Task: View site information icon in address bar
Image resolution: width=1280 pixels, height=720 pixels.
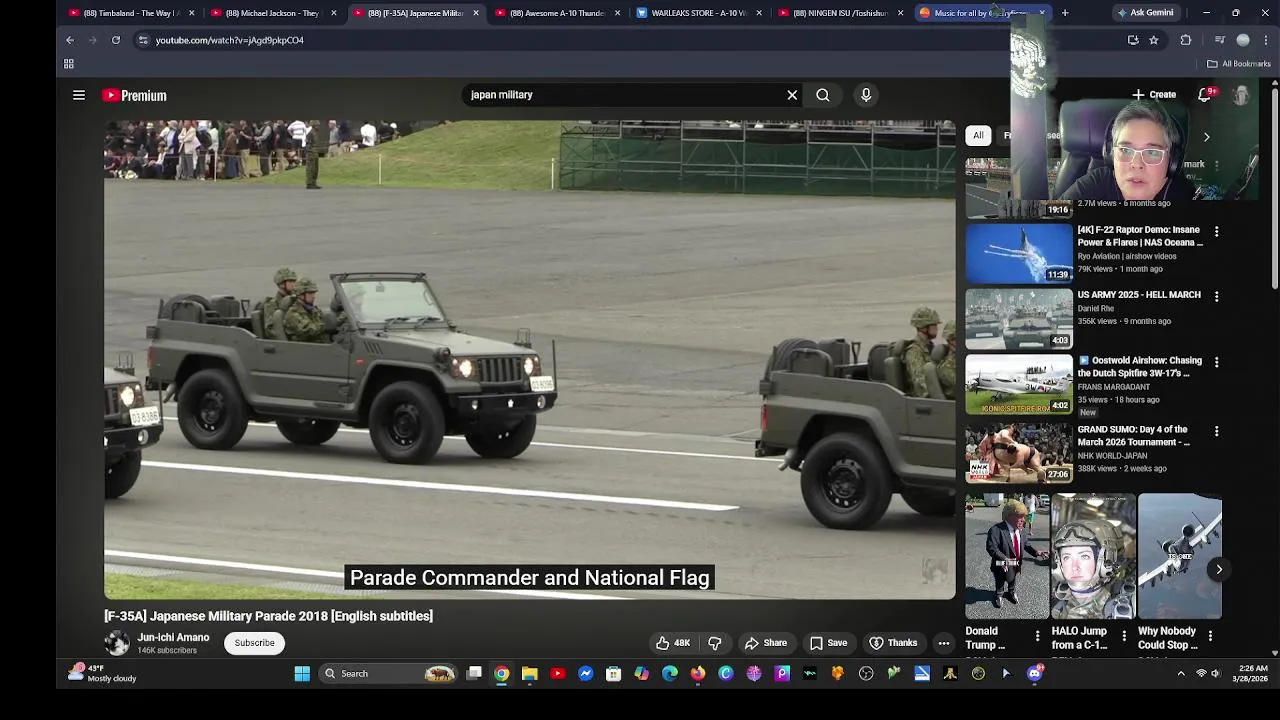Action: coord(143,40)
